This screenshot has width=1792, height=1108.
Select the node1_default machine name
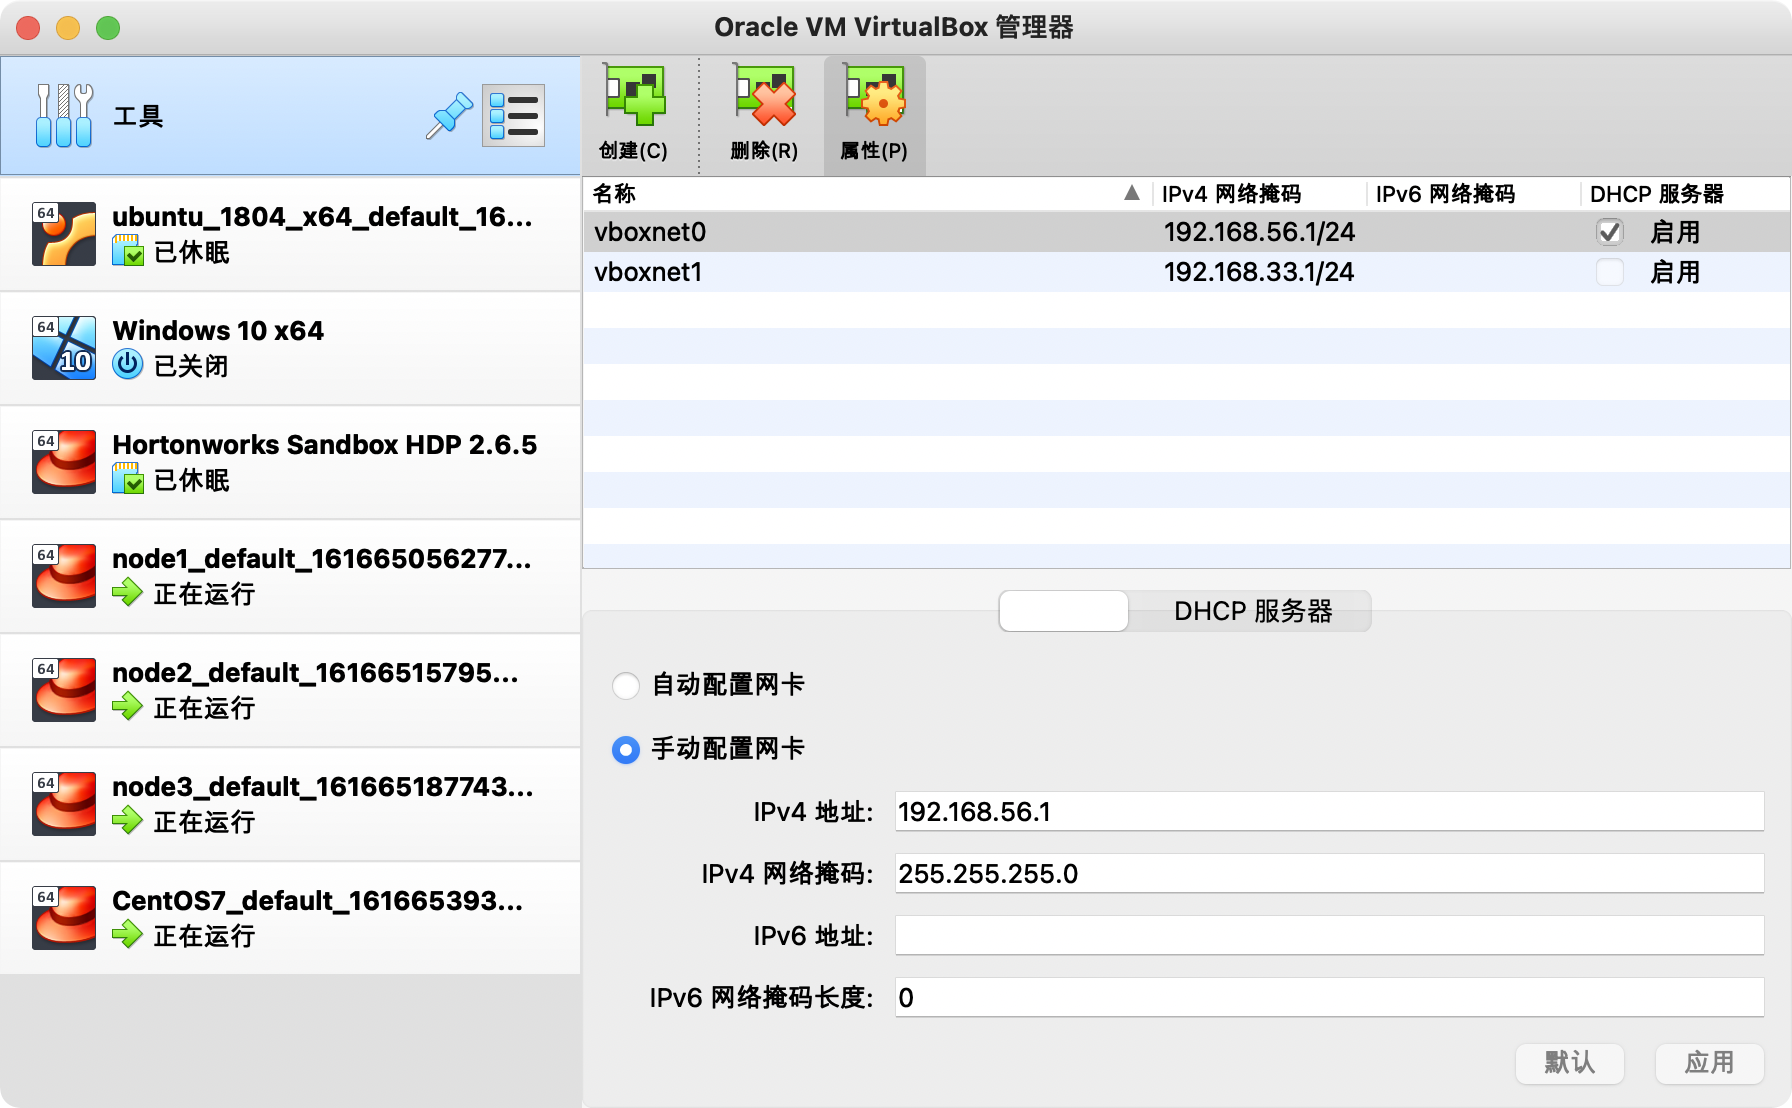(x=322, y=559)
